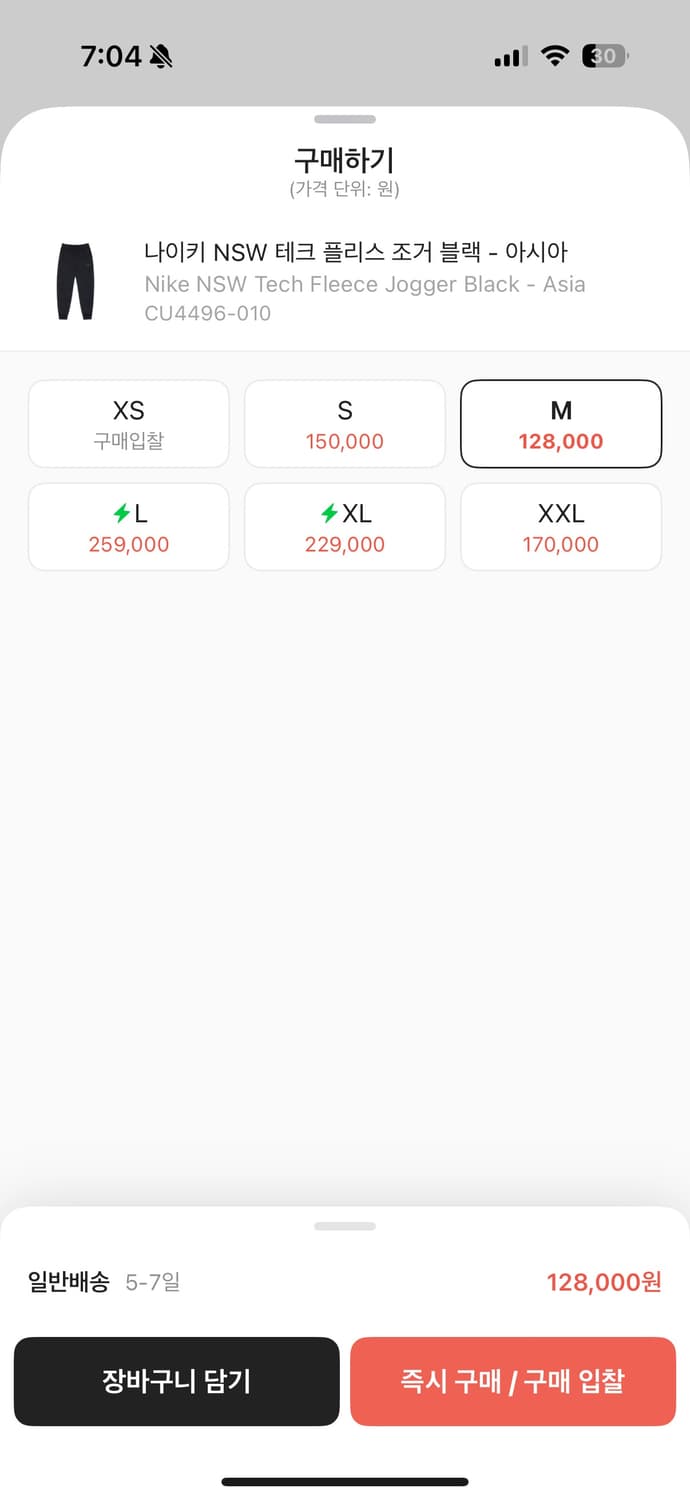Tap the green lightning icon beside L
The width and height of the screenshot is (690, 1500).
(121, 514)
